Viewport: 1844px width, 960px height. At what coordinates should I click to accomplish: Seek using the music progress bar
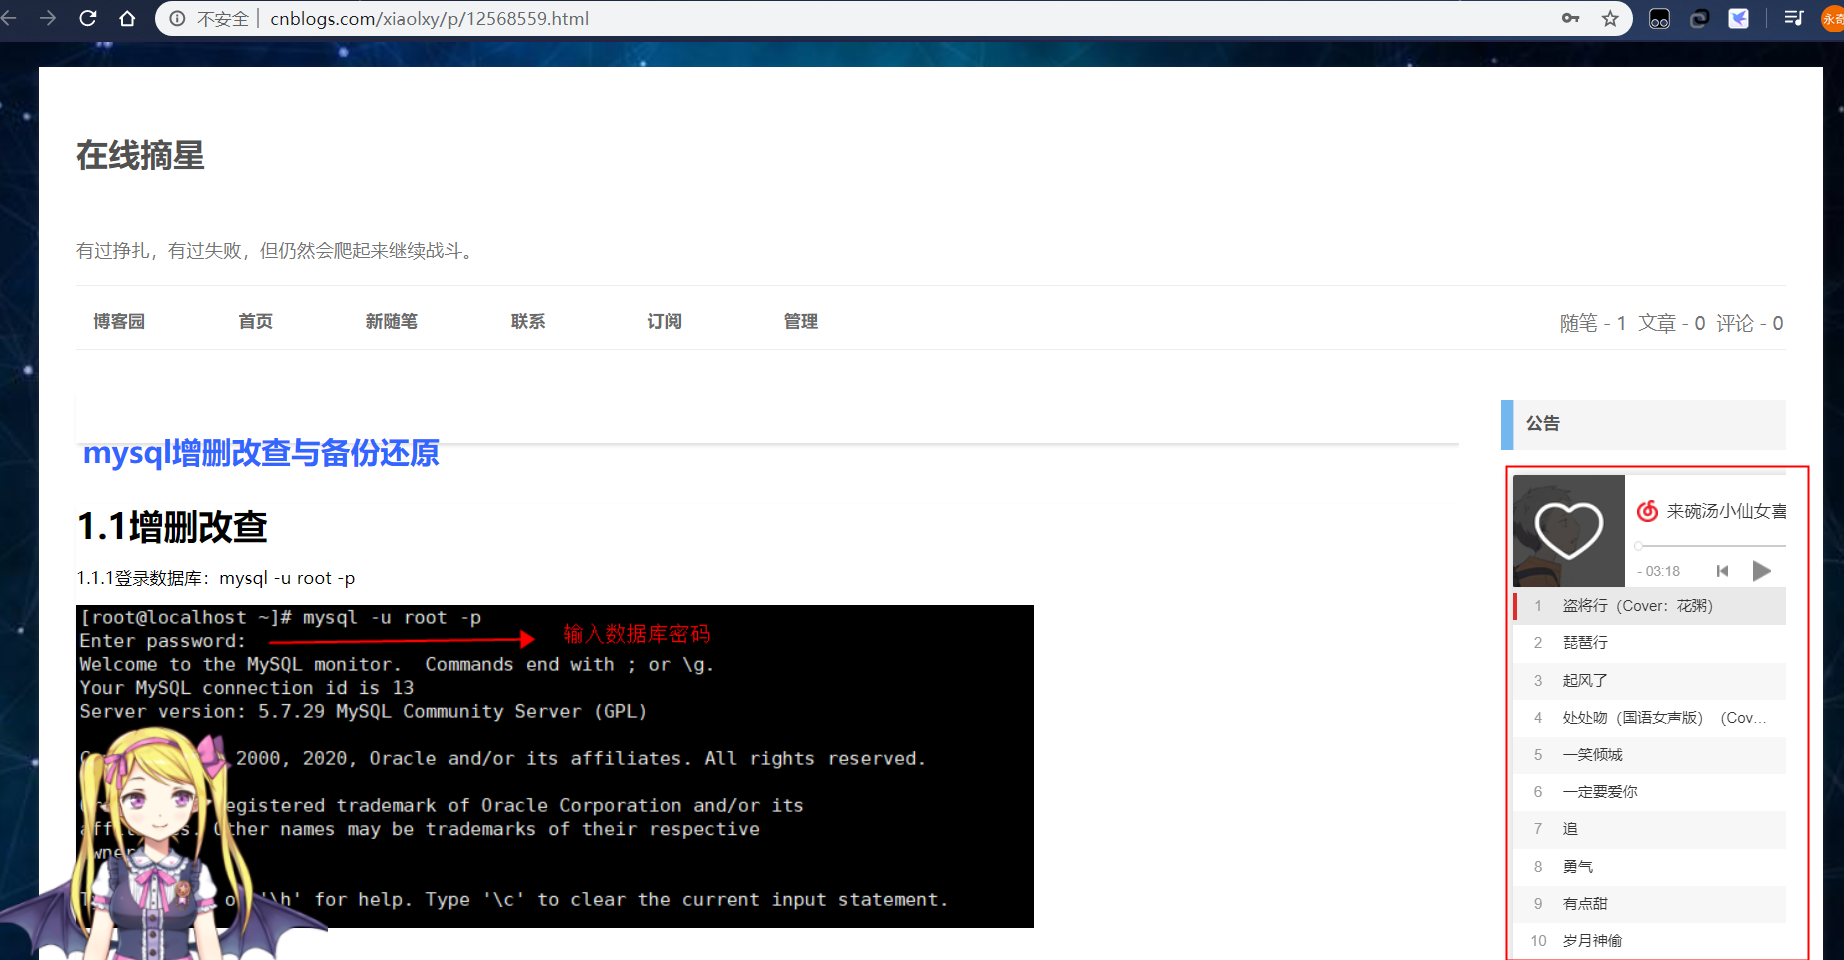click(x=1710, y=546)
